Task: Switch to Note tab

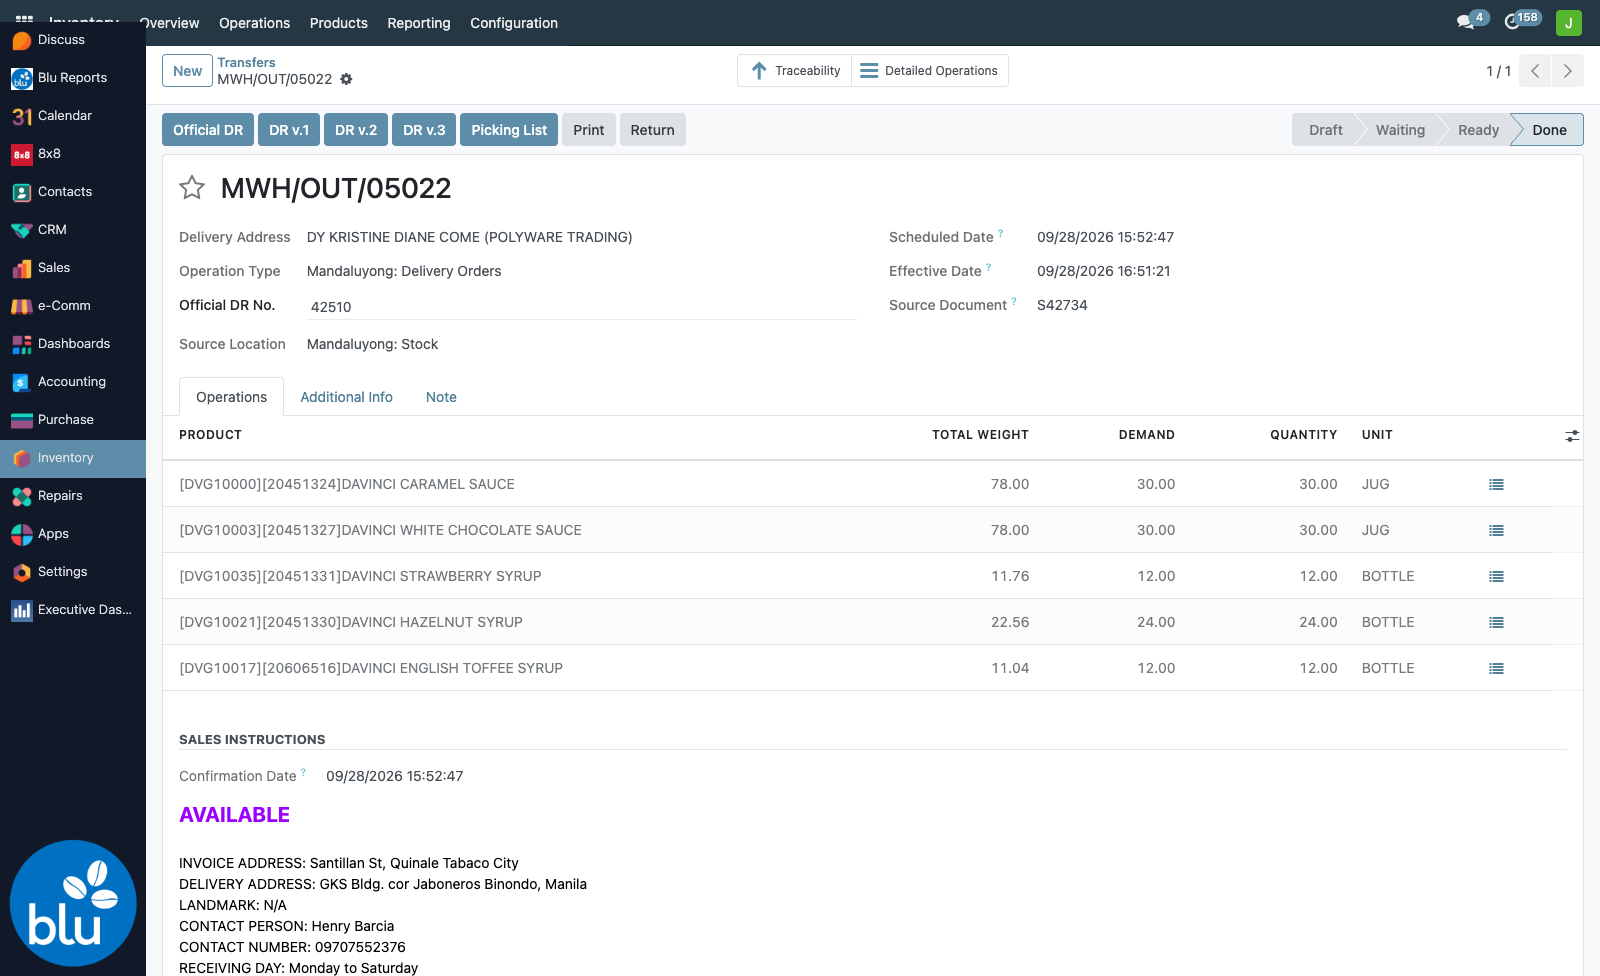Action: pos(441,397)
